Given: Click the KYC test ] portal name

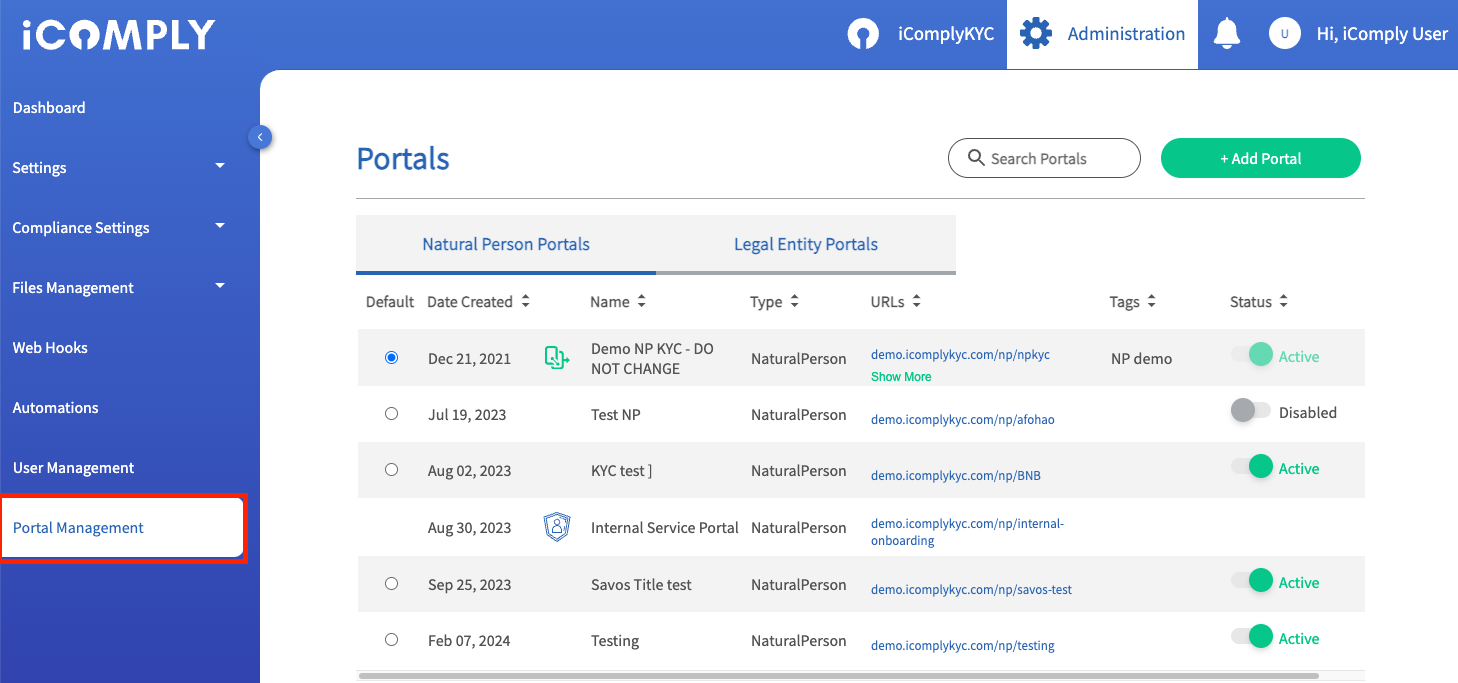Looking at the screenshot, I should coord(621,470).
